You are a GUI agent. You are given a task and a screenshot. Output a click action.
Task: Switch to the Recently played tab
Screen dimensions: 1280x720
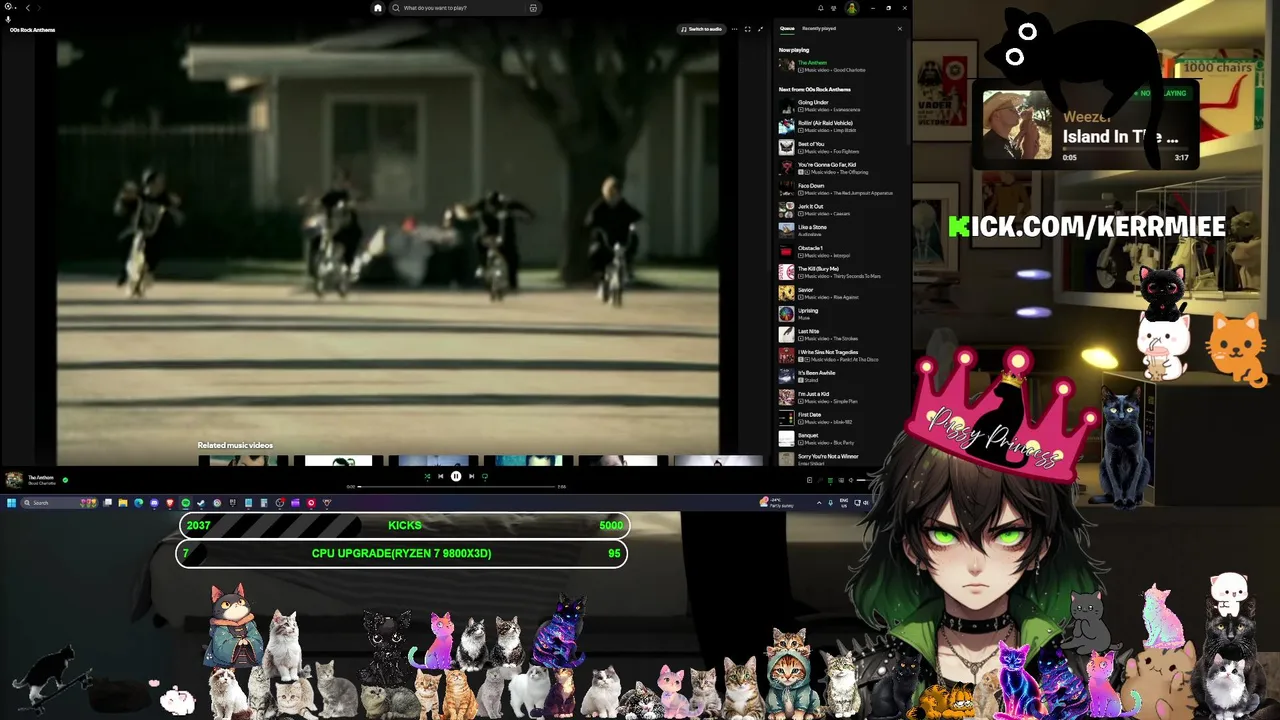(819, 29)
